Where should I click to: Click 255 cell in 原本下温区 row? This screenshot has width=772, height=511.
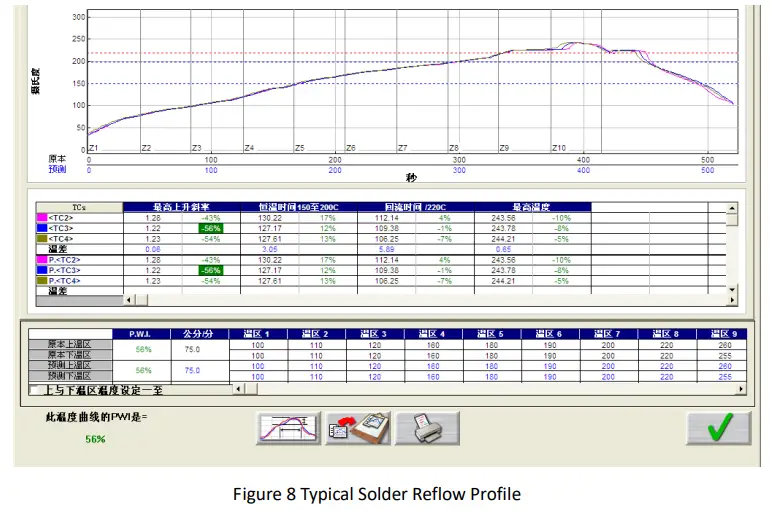(725, 355)
